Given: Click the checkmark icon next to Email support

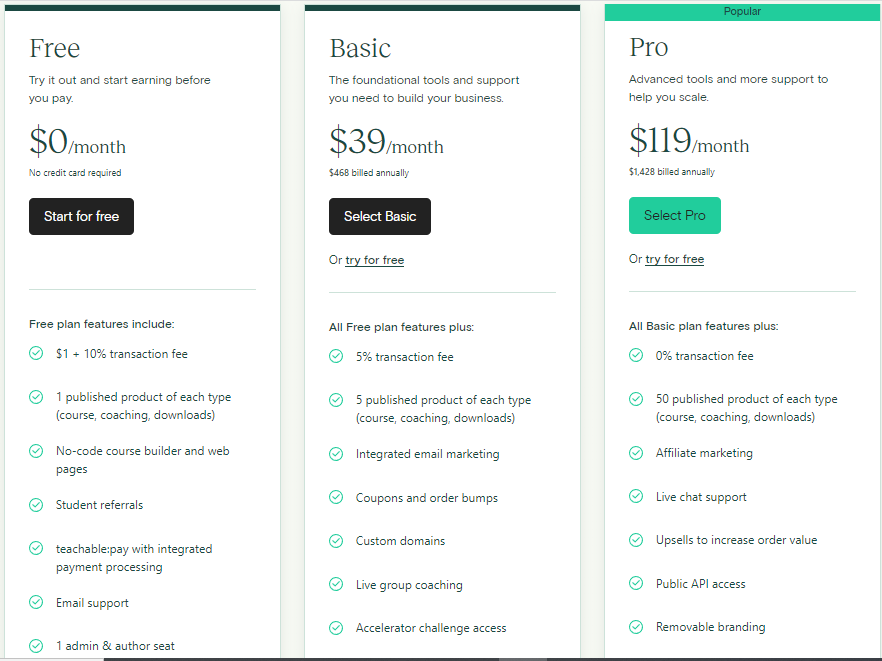Looking at the screenshot, I should click(x=36, y=603).
